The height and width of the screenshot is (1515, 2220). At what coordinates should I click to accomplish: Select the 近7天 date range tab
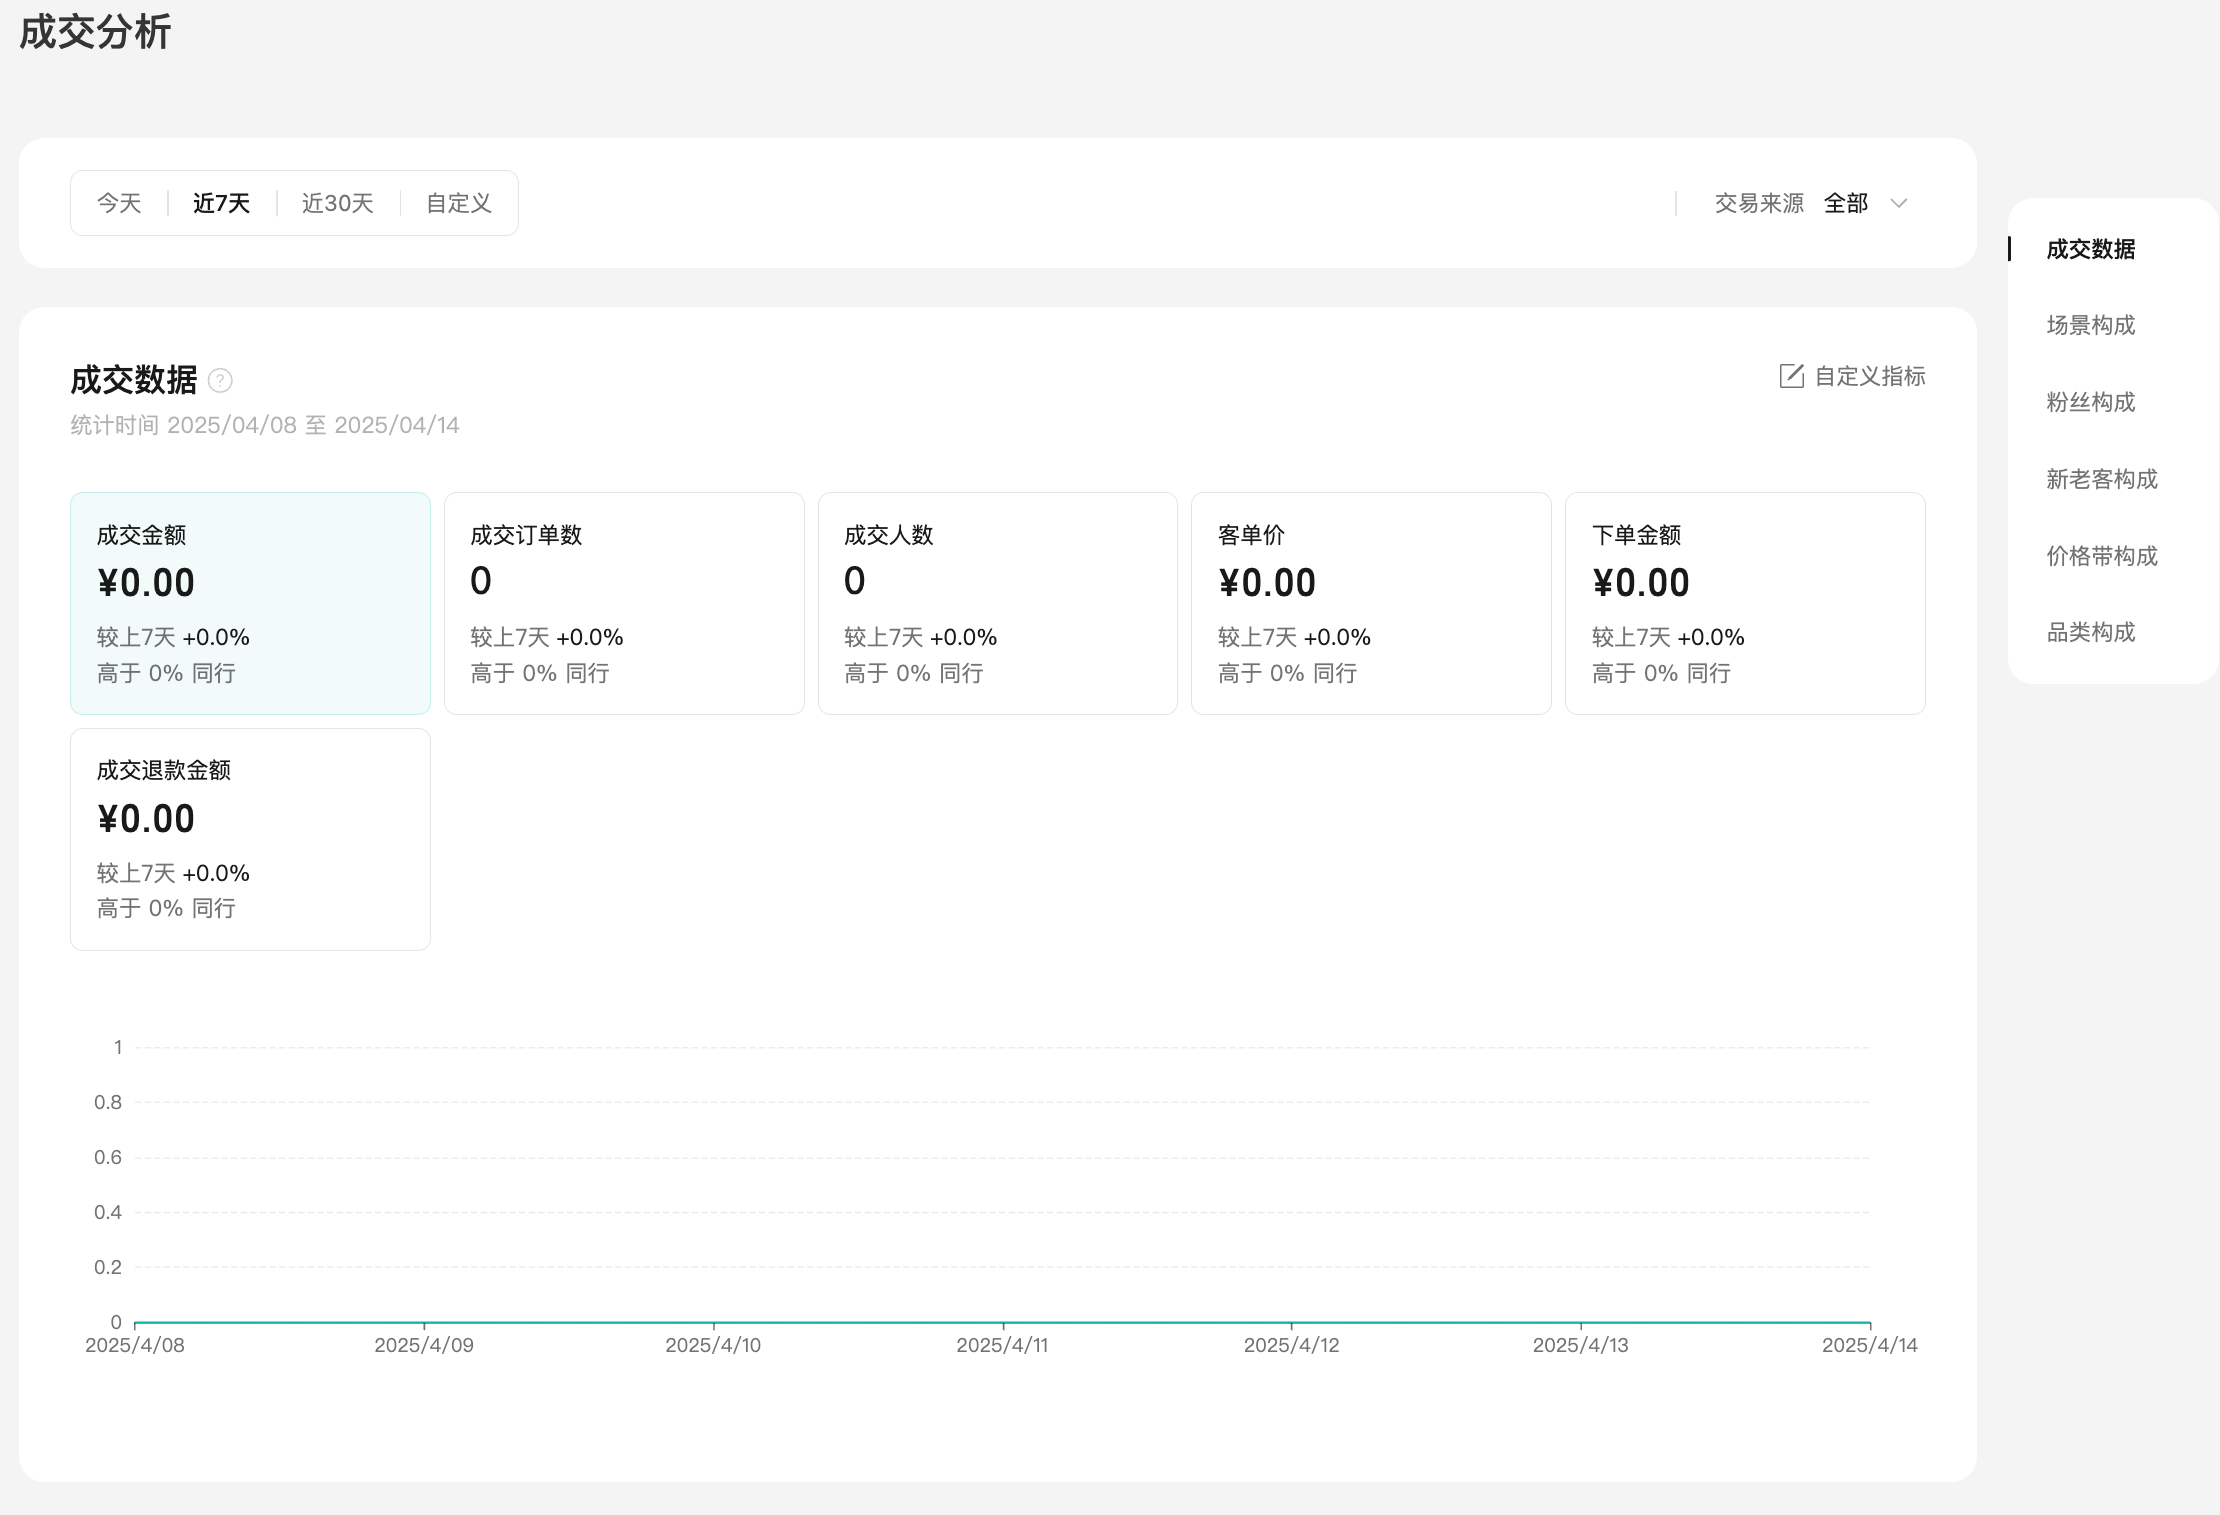221,203
